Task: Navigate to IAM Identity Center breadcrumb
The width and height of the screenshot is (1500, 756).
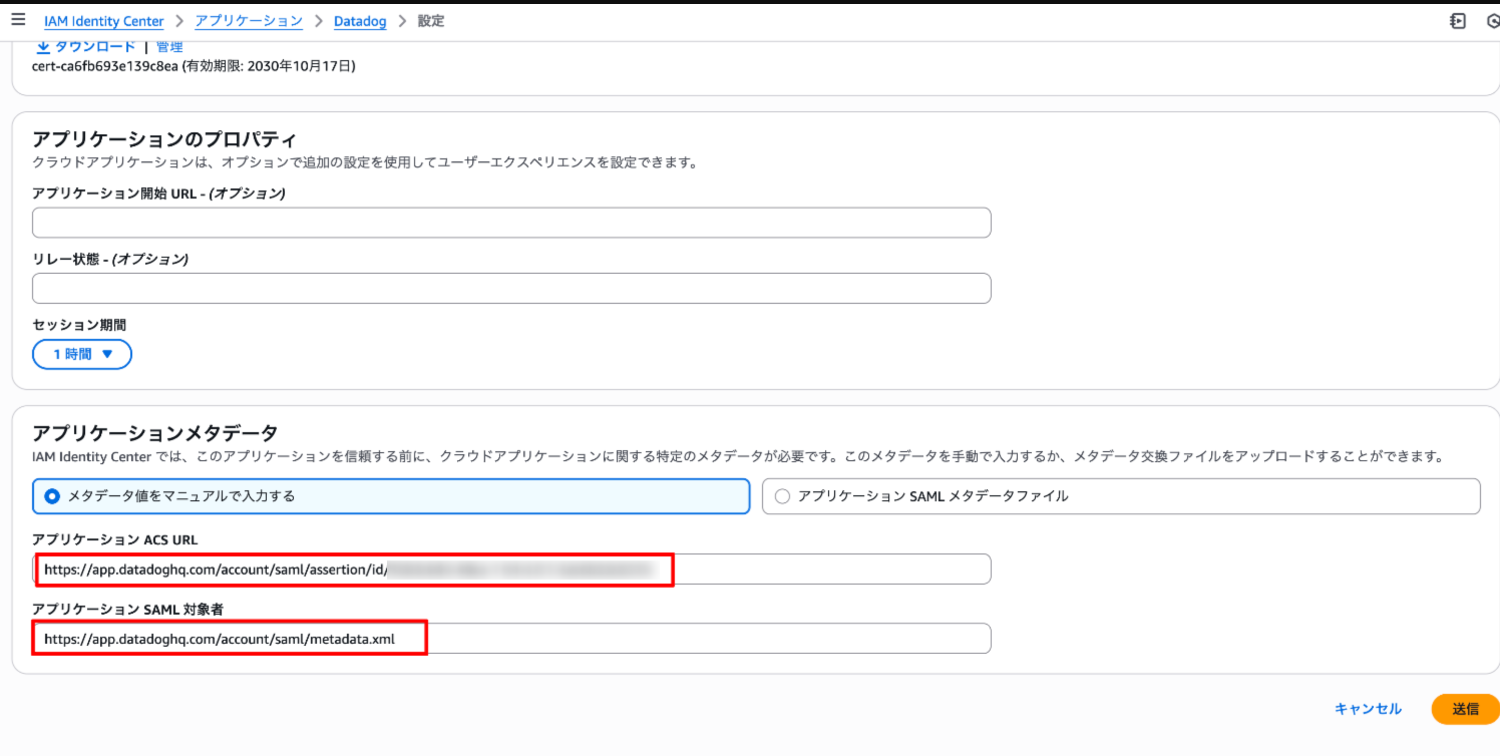Action: point(104,20)
